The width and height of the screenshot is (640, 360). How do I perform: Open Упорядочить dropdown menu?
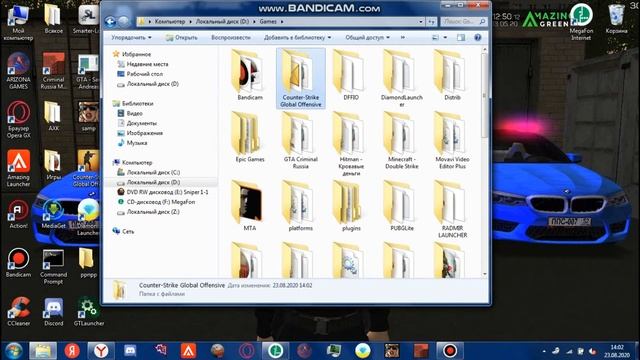[x=131, y=38]
